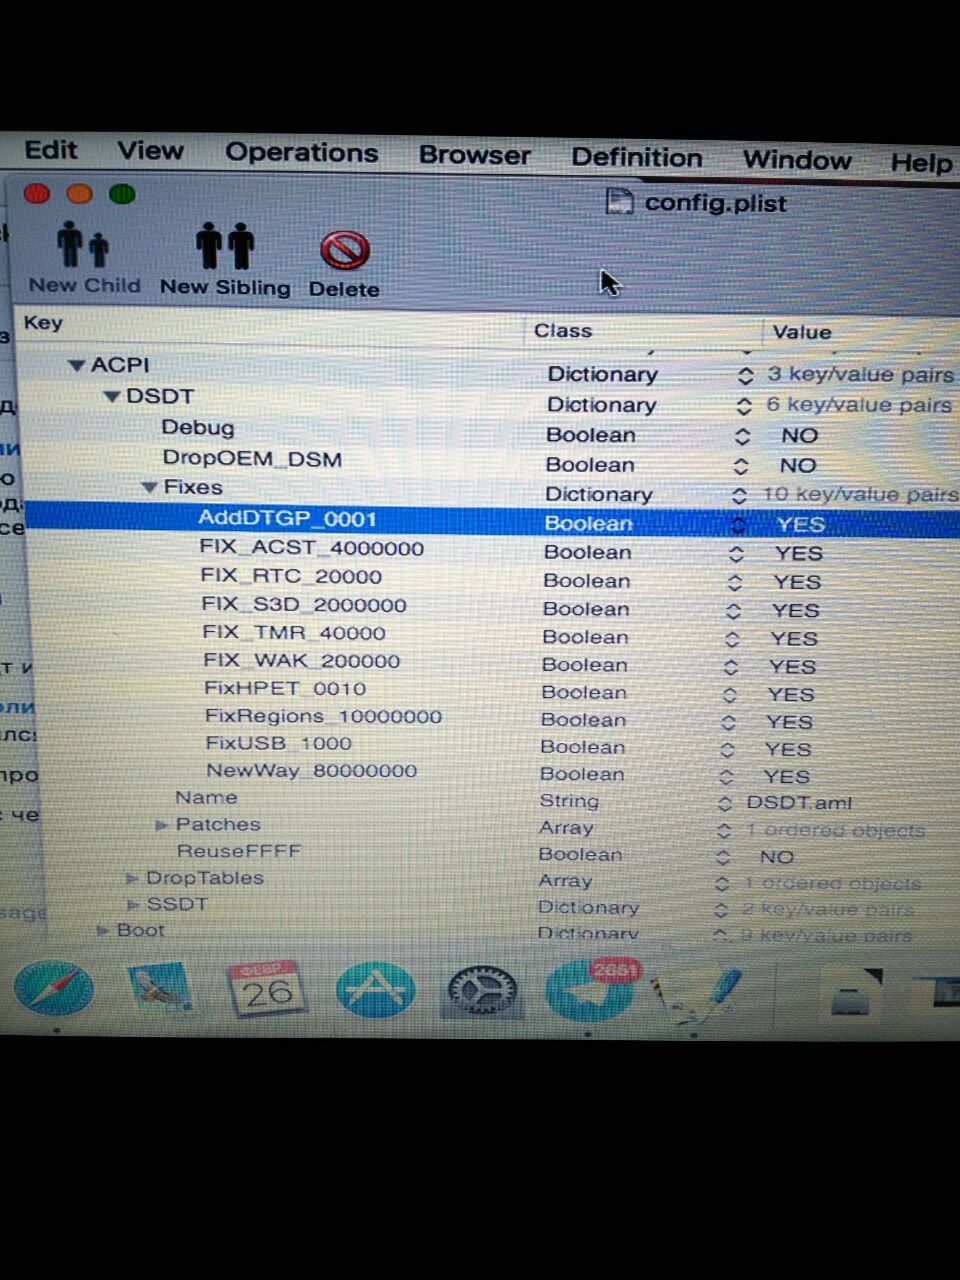Screen dimensions: 960x1280
Task: Click the Class column header
Action: coord(563,331)
